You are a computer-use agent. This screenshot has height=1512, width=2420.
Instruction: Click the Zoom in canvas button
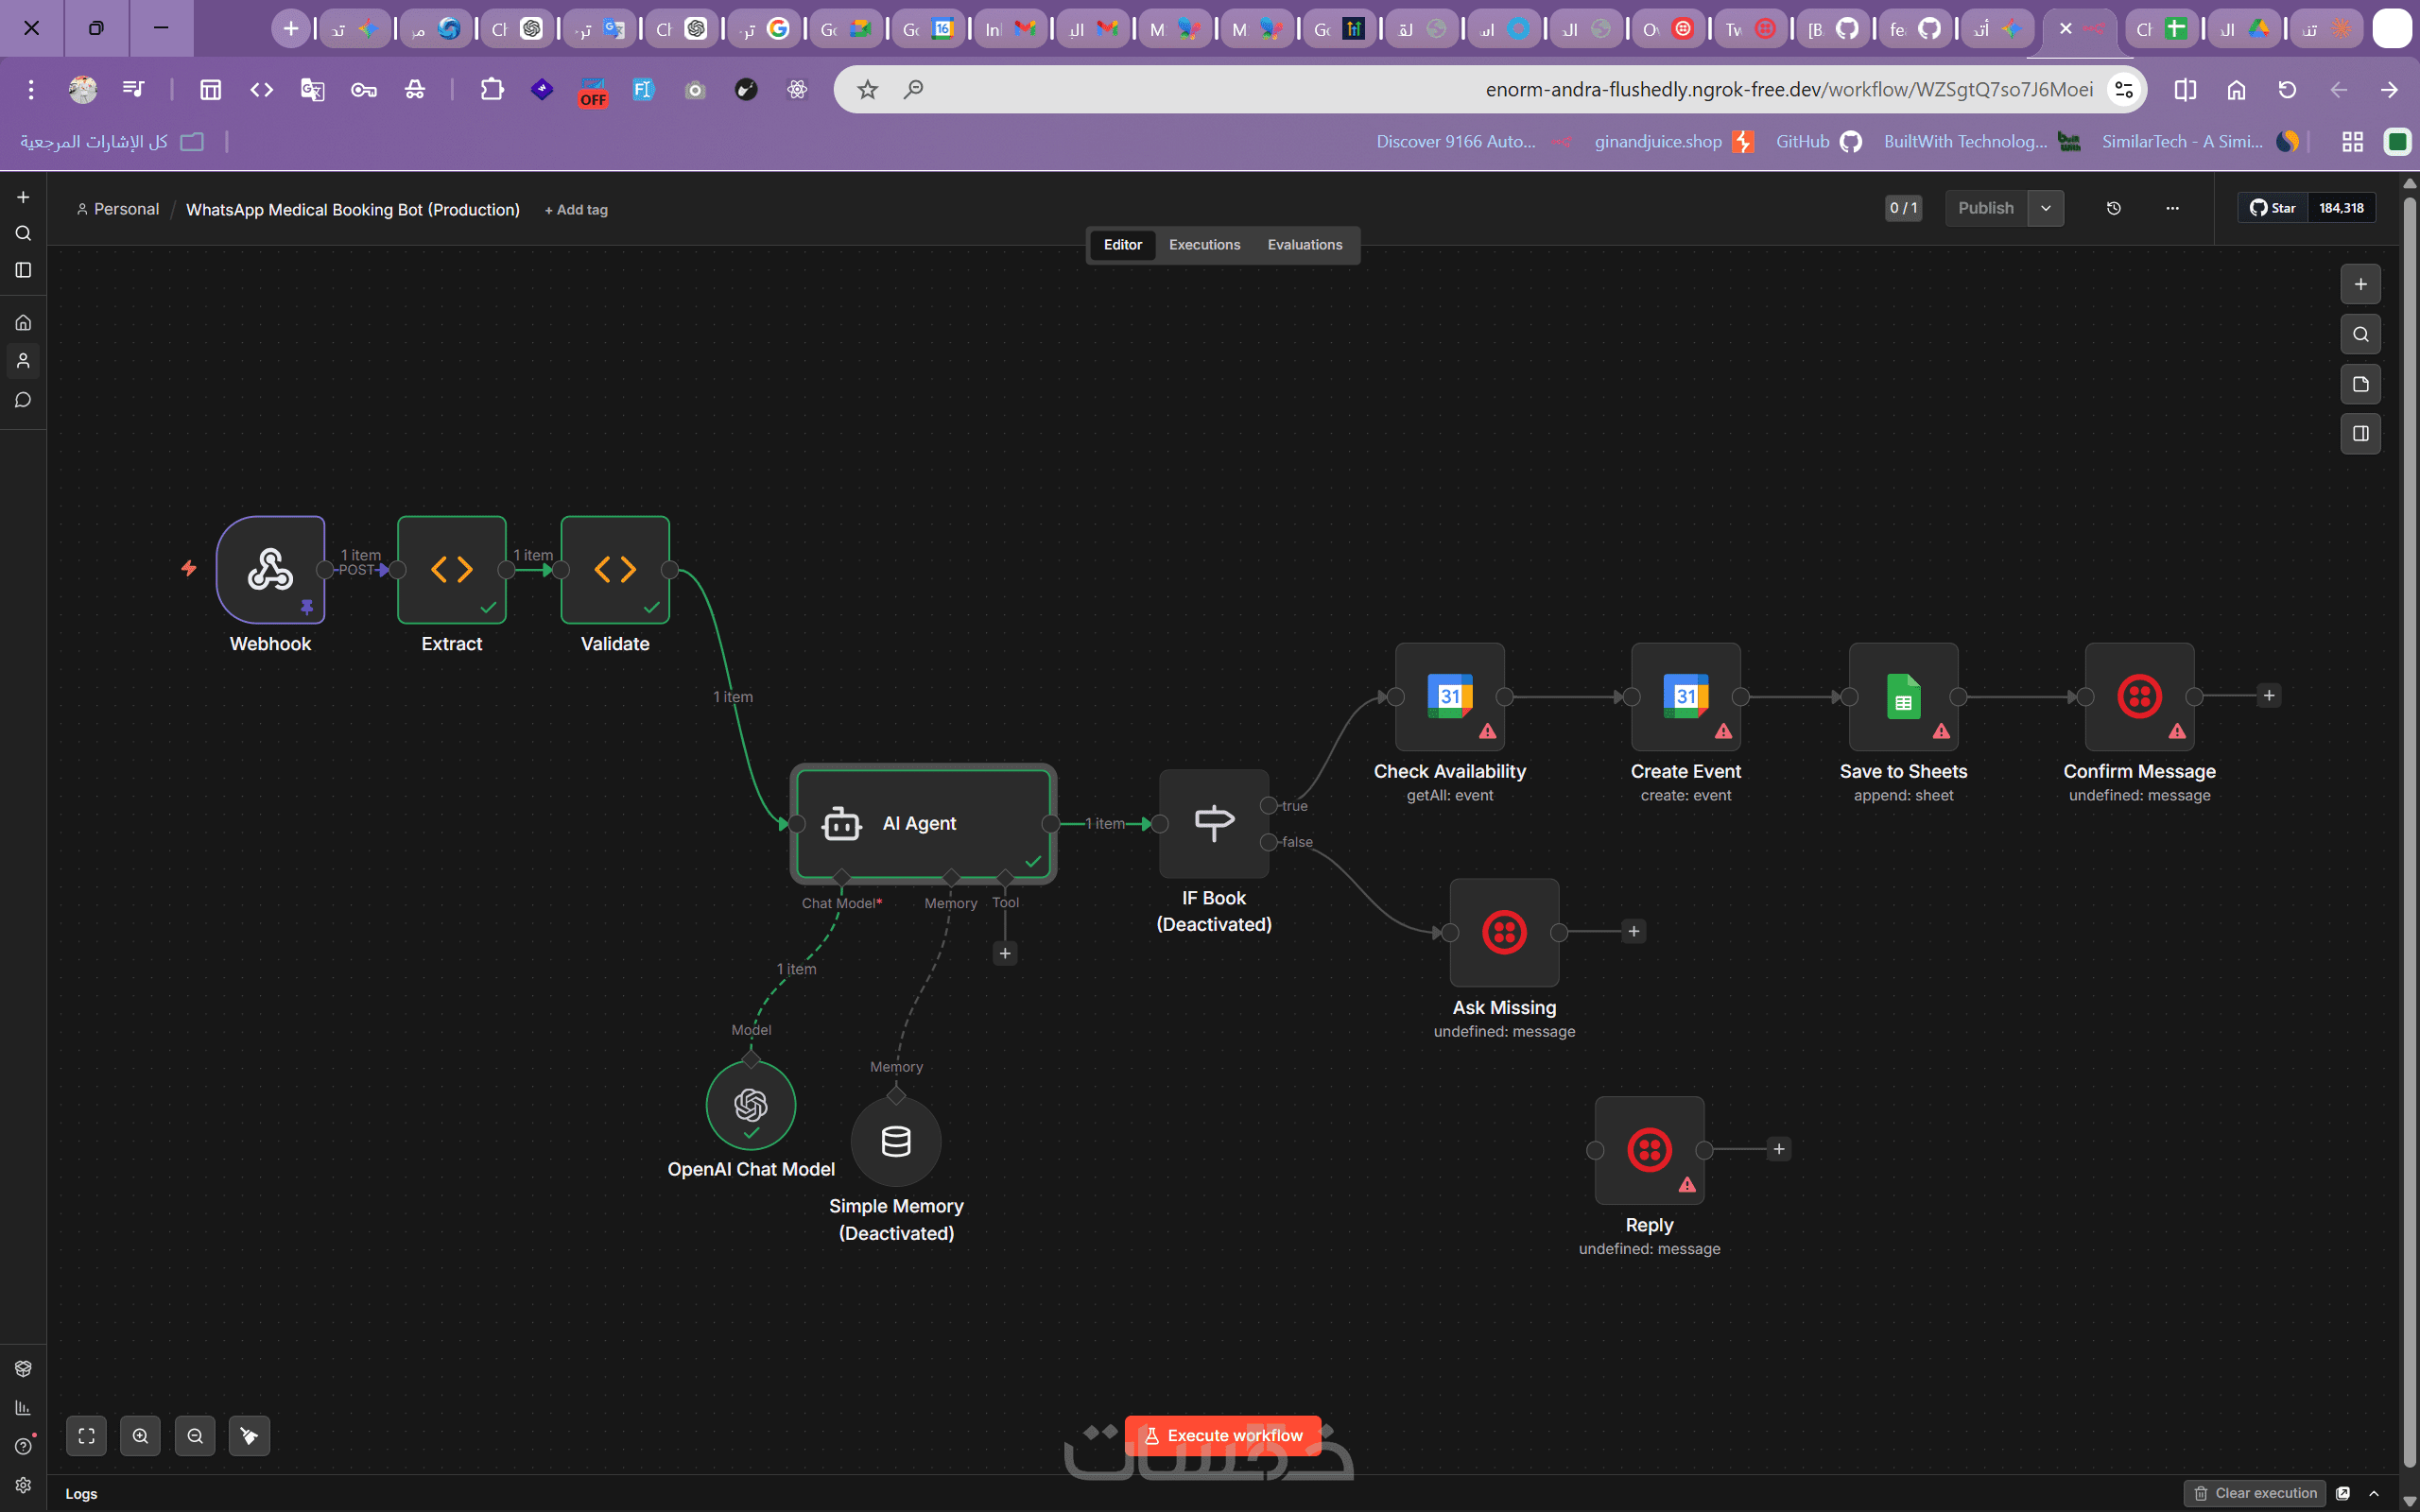pos(140,1436)
